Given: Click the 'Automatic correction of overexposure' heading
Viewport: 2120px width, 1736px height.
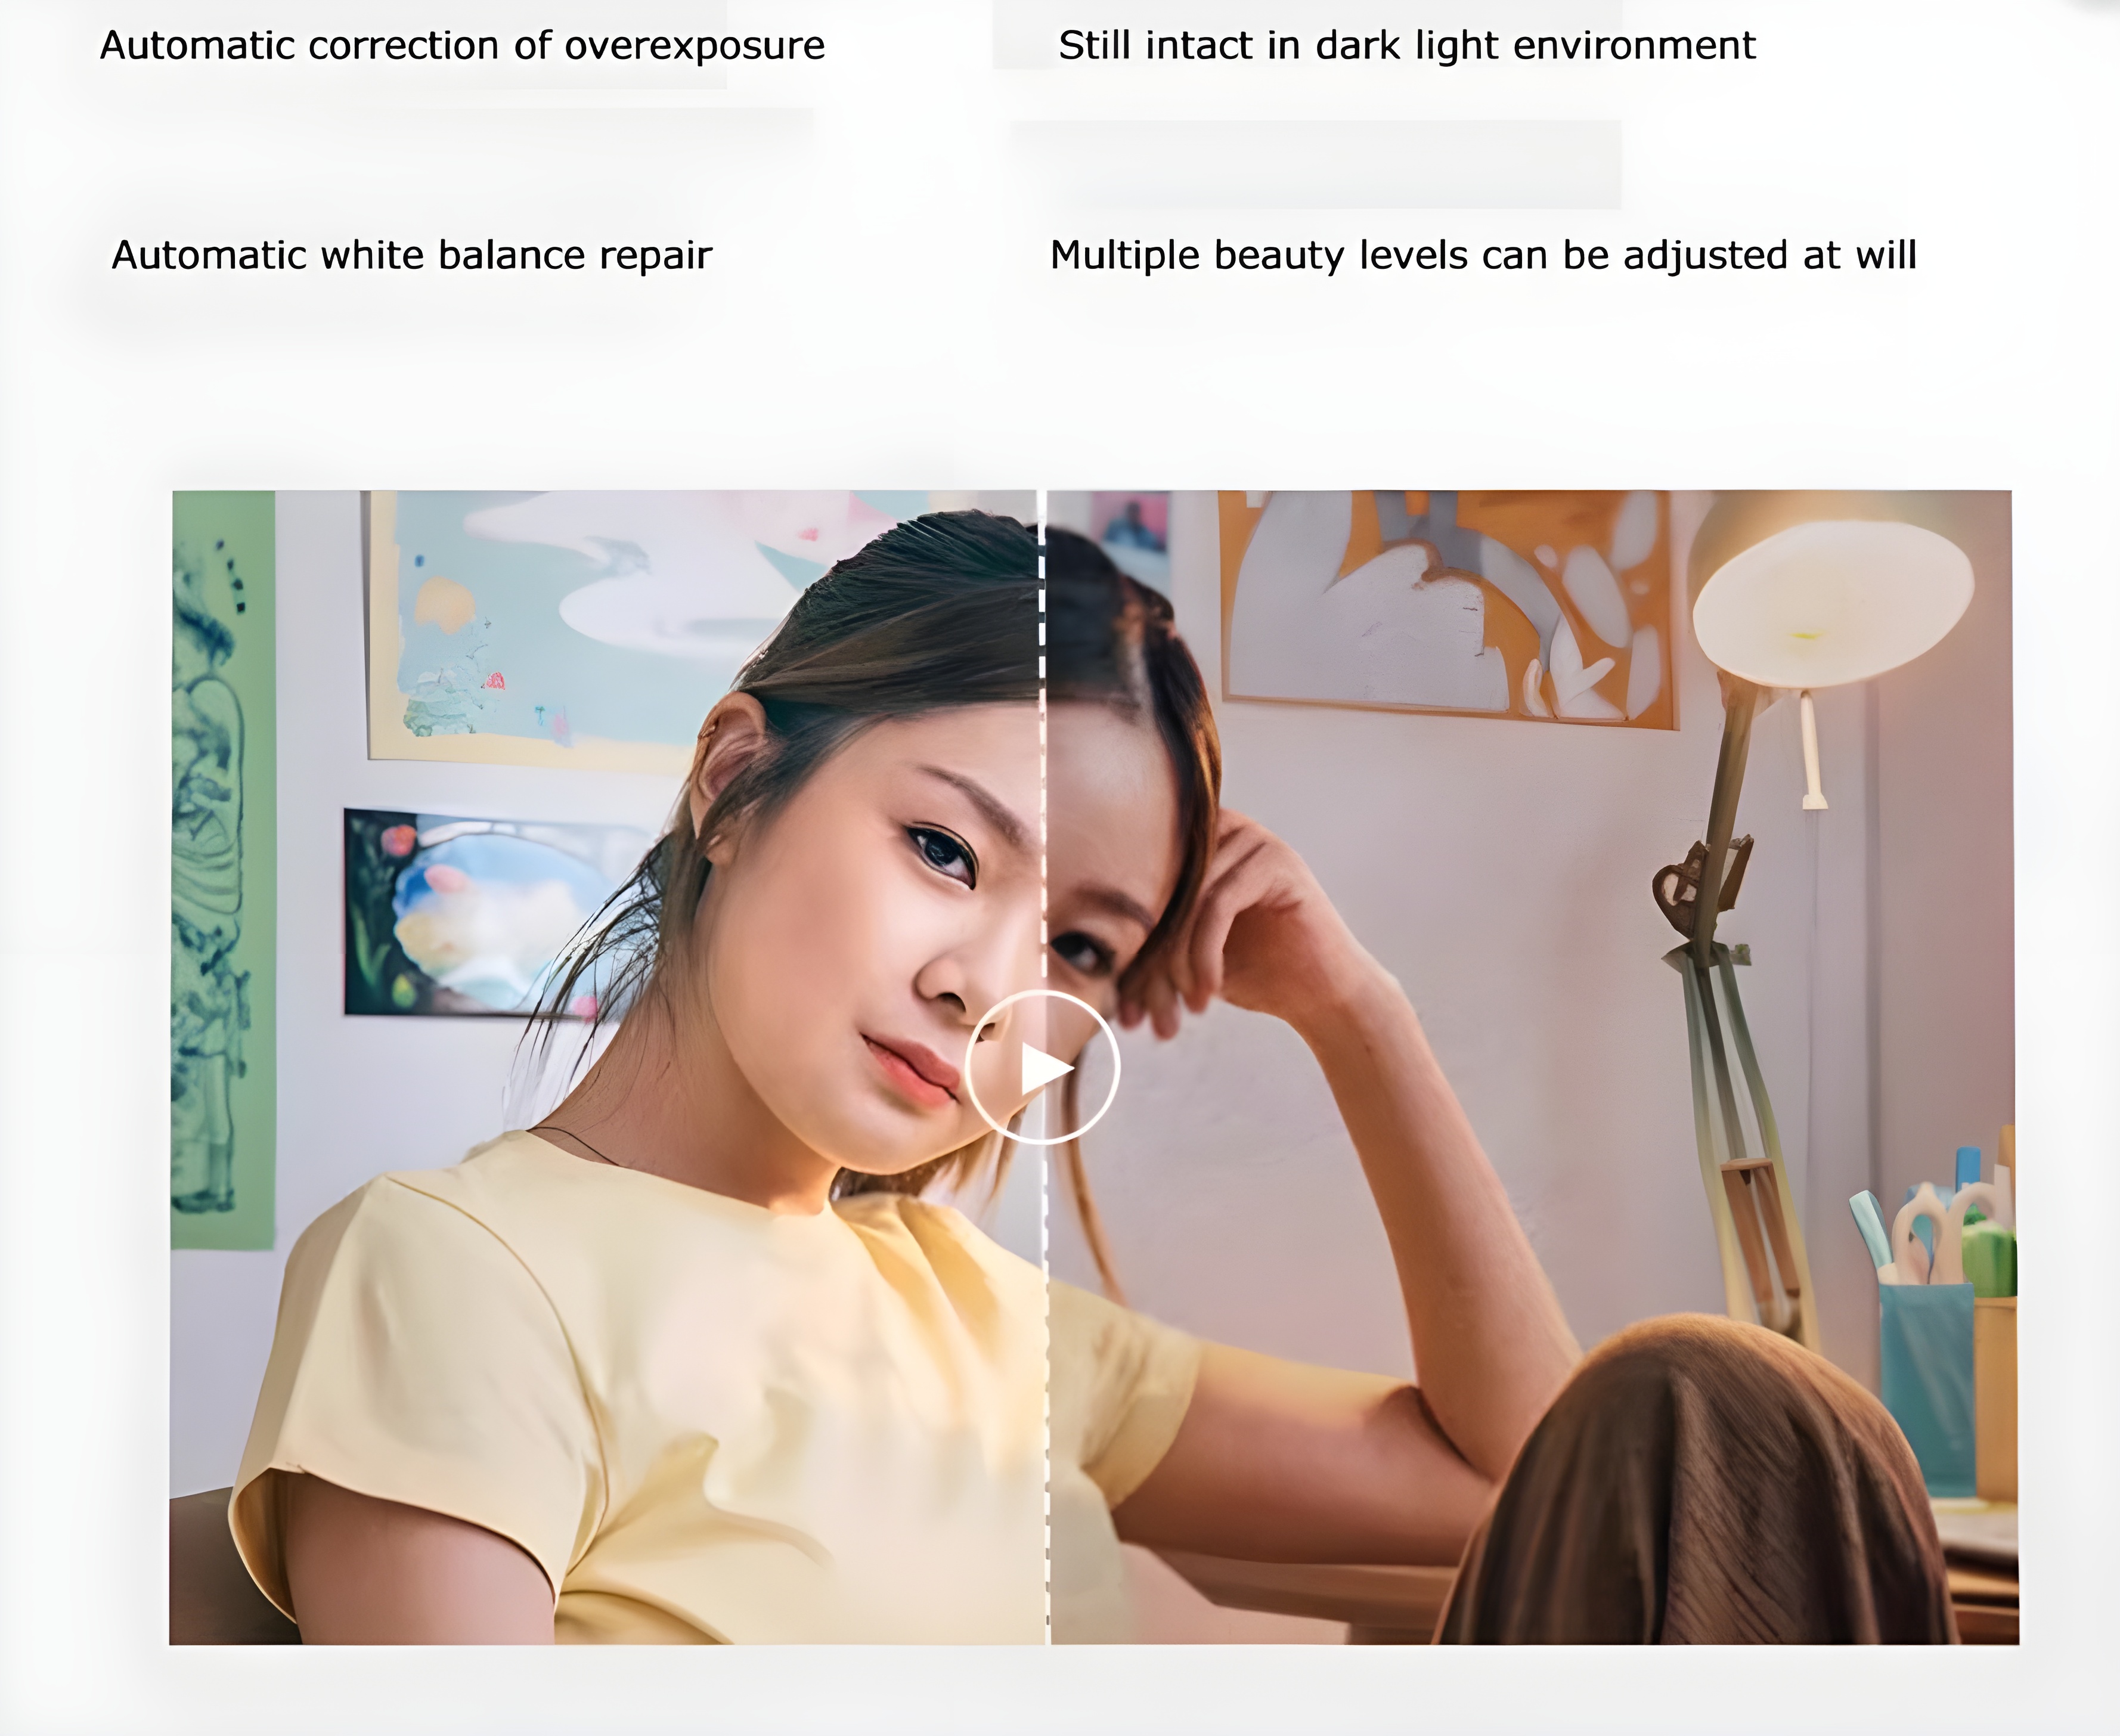Looking at the screenshot, I should point(462,46).
